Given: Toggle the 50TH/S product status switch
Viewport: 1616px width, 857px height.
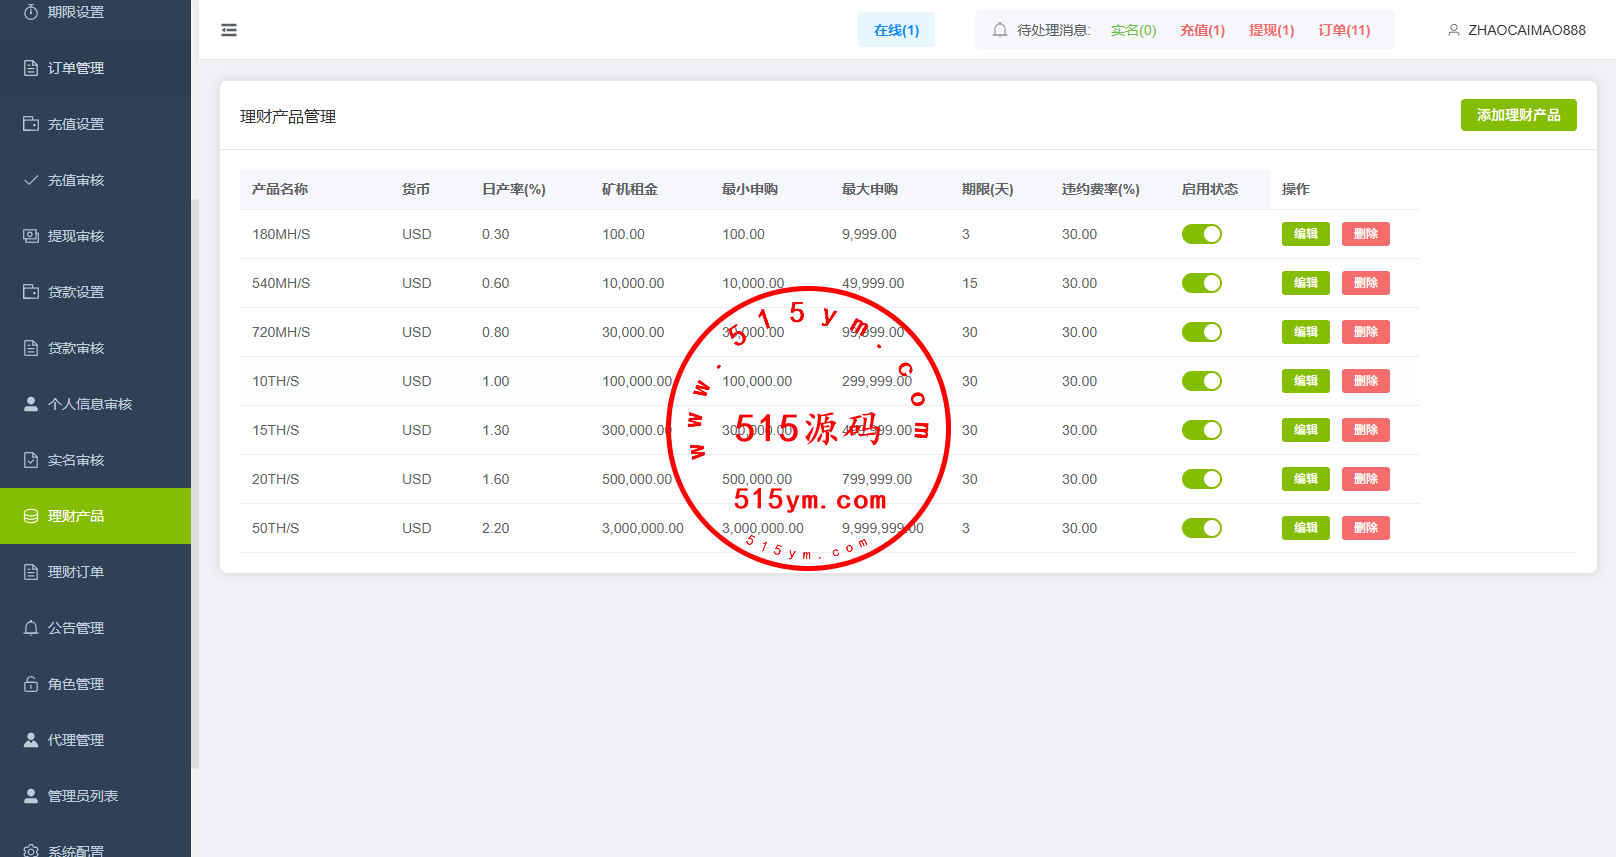Looking at the screenshot, I should tap(1201, 528).
